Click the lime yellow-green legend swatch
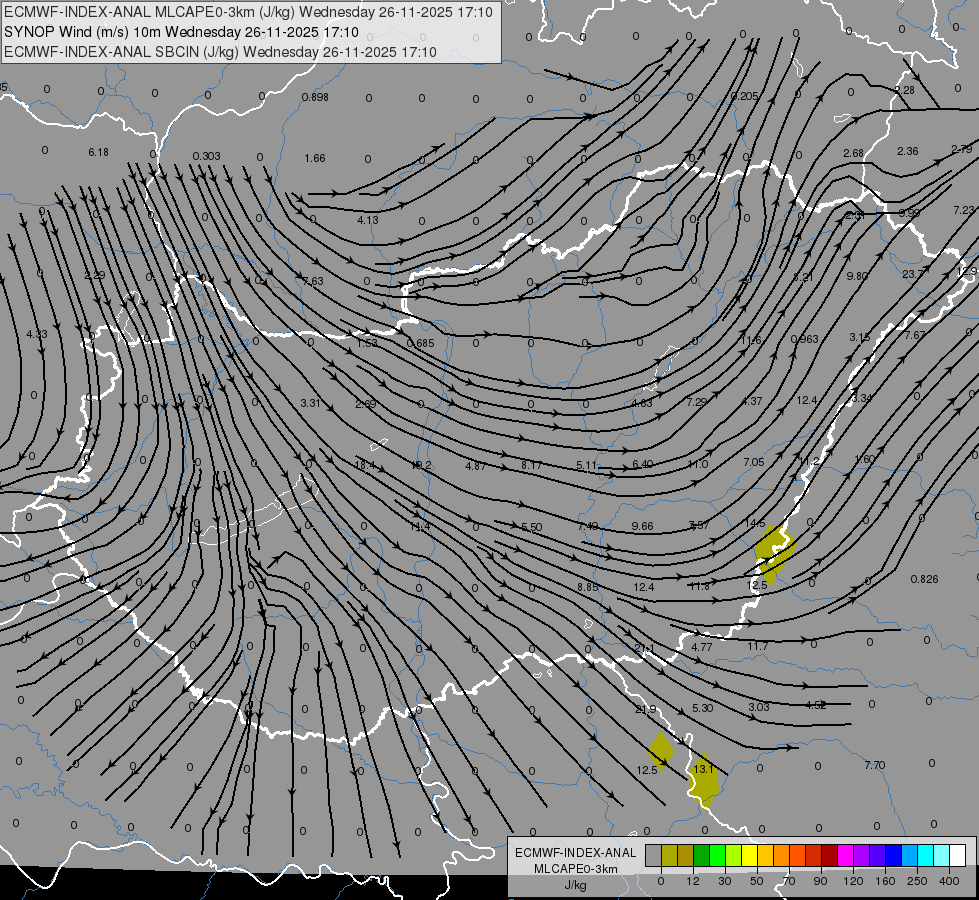This screenshot has width=979, height=900. pyautogui.click(x=734, y=855)
